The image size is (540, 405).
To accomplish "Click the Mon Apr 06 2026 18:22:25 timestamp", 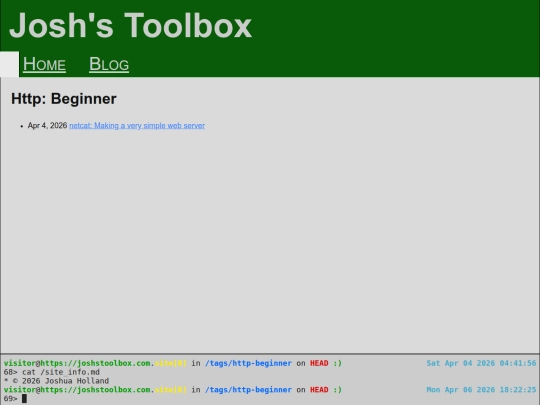I will point(481,390).
